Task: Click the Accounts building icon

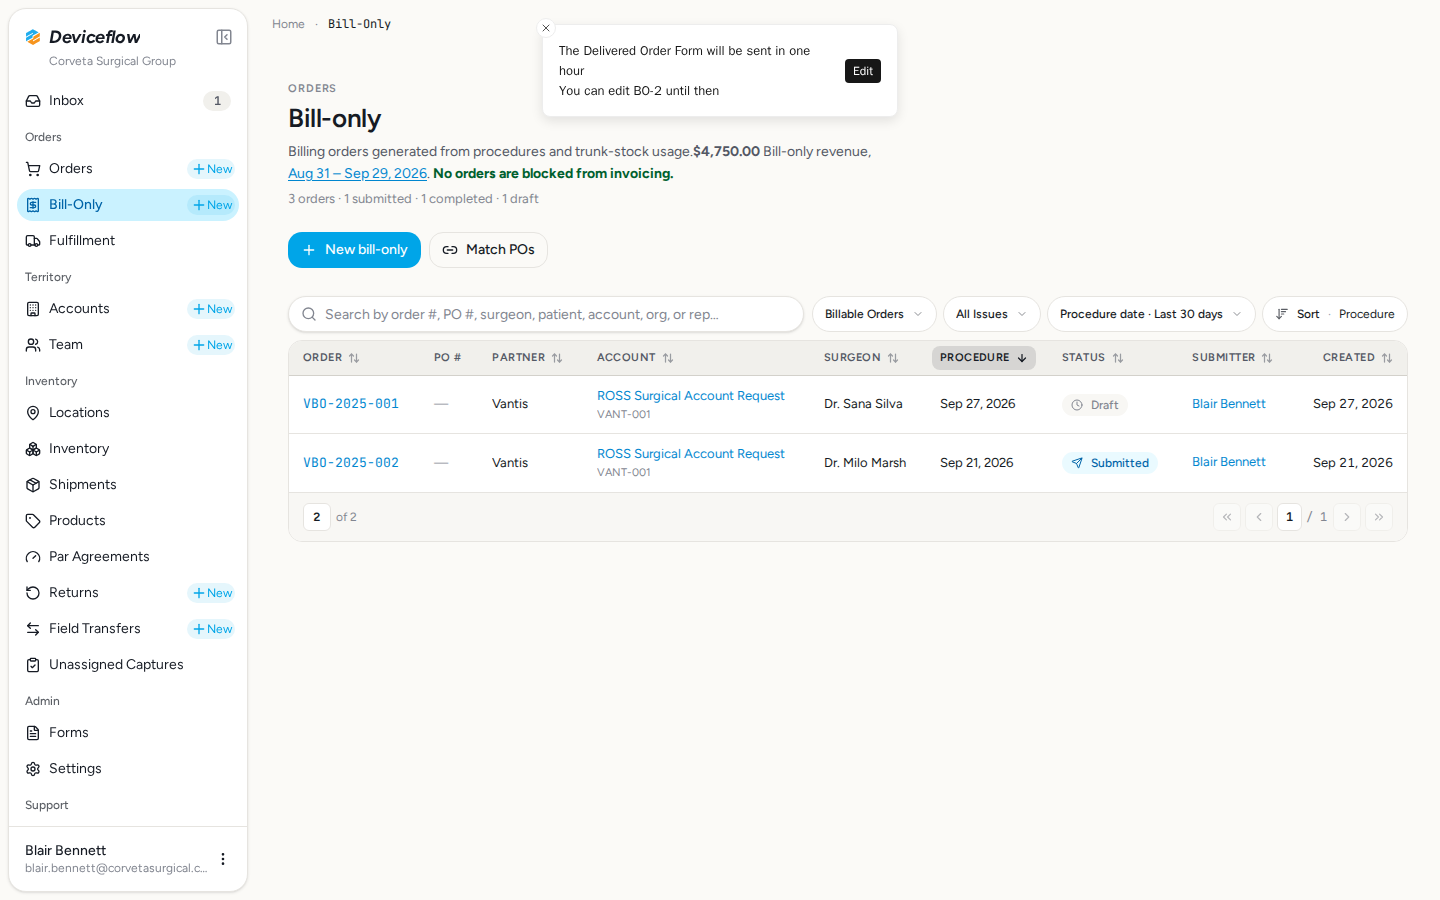Action: pyautogui.click(x=33, y=309)
